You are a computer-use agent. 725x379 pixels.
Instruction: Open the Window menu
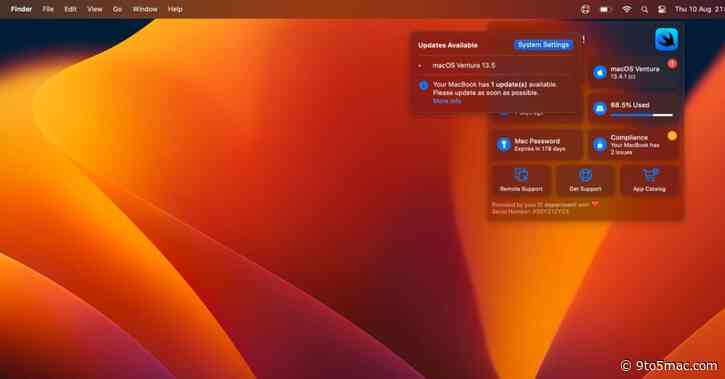click(145, 9)
